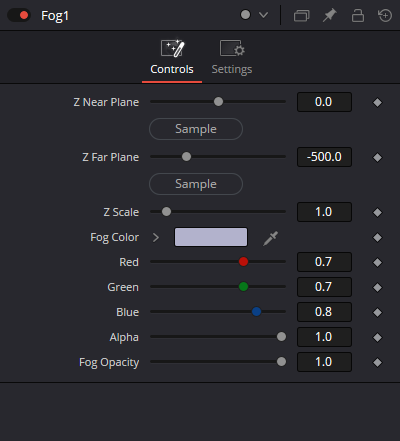Add keyframe for Z Far Plane
Image resolution: width=400 pixels, height=441 pixels.
click(377, 157)
